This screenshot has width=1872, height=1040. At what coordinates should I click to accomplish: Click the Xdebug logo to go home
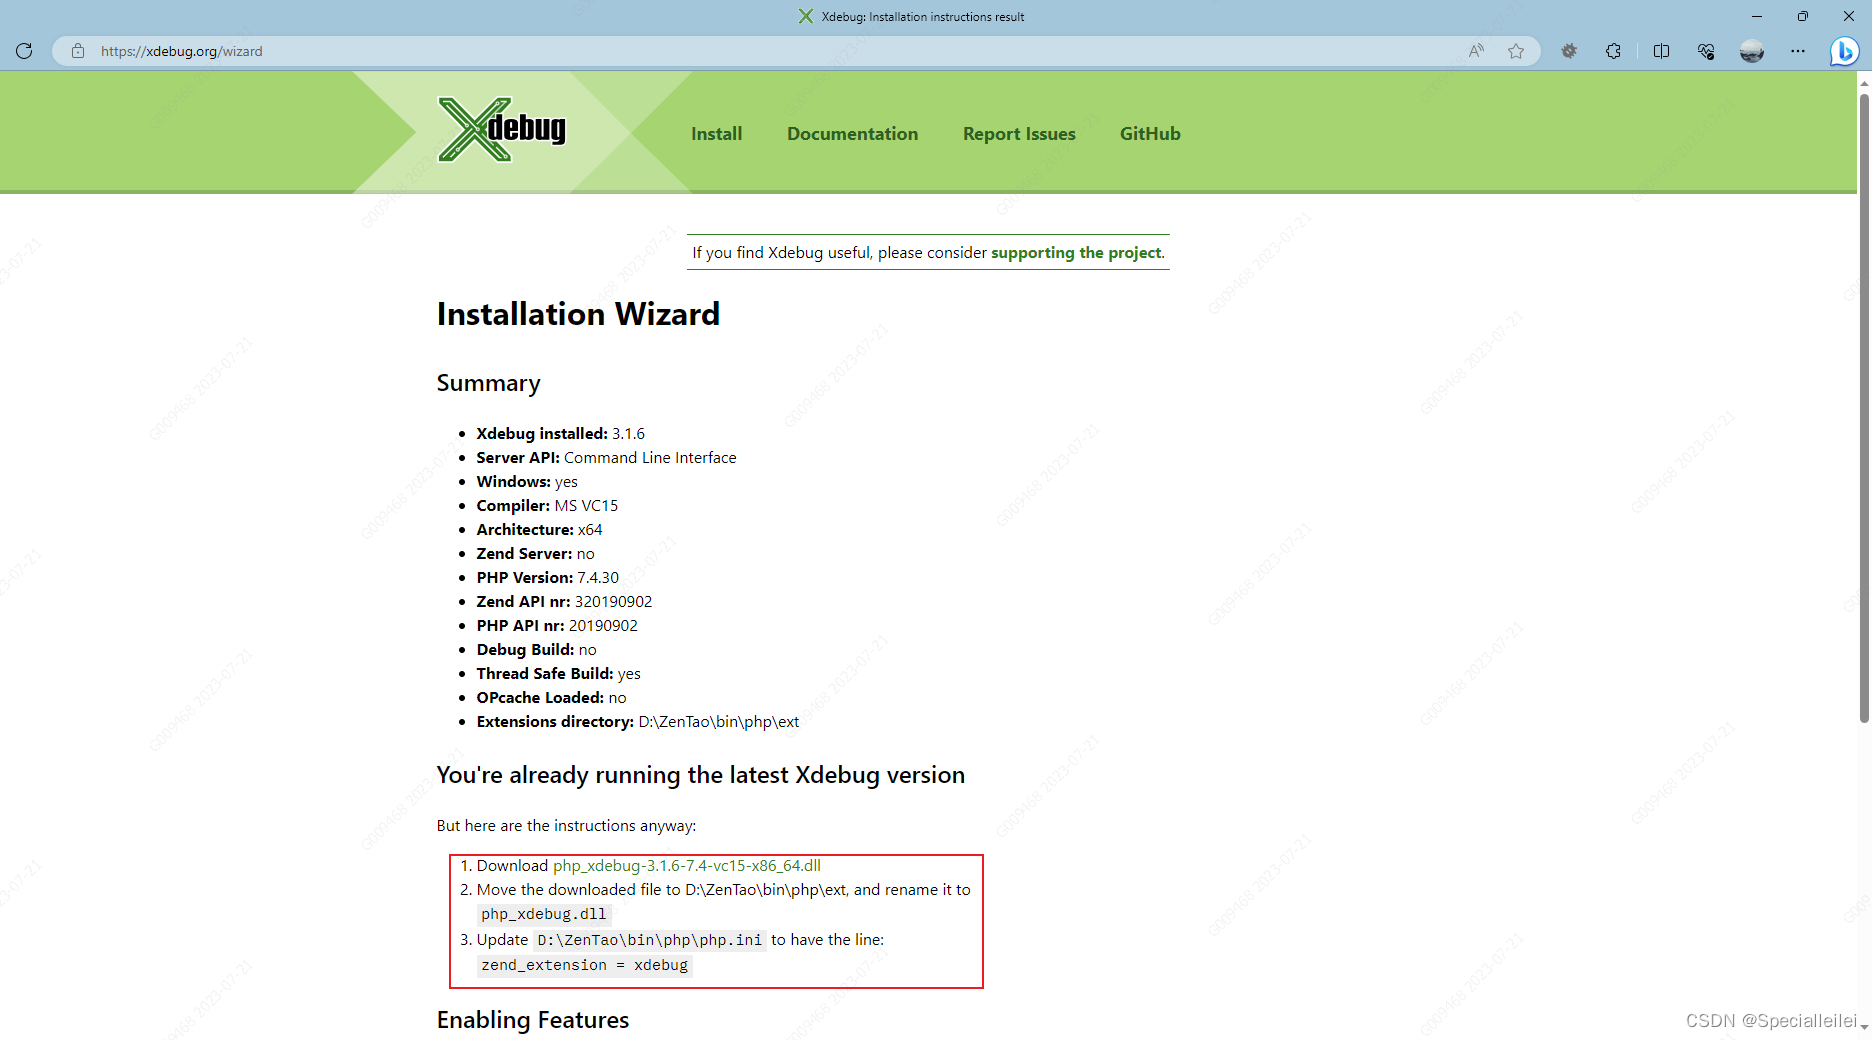(x=501, y=130)
